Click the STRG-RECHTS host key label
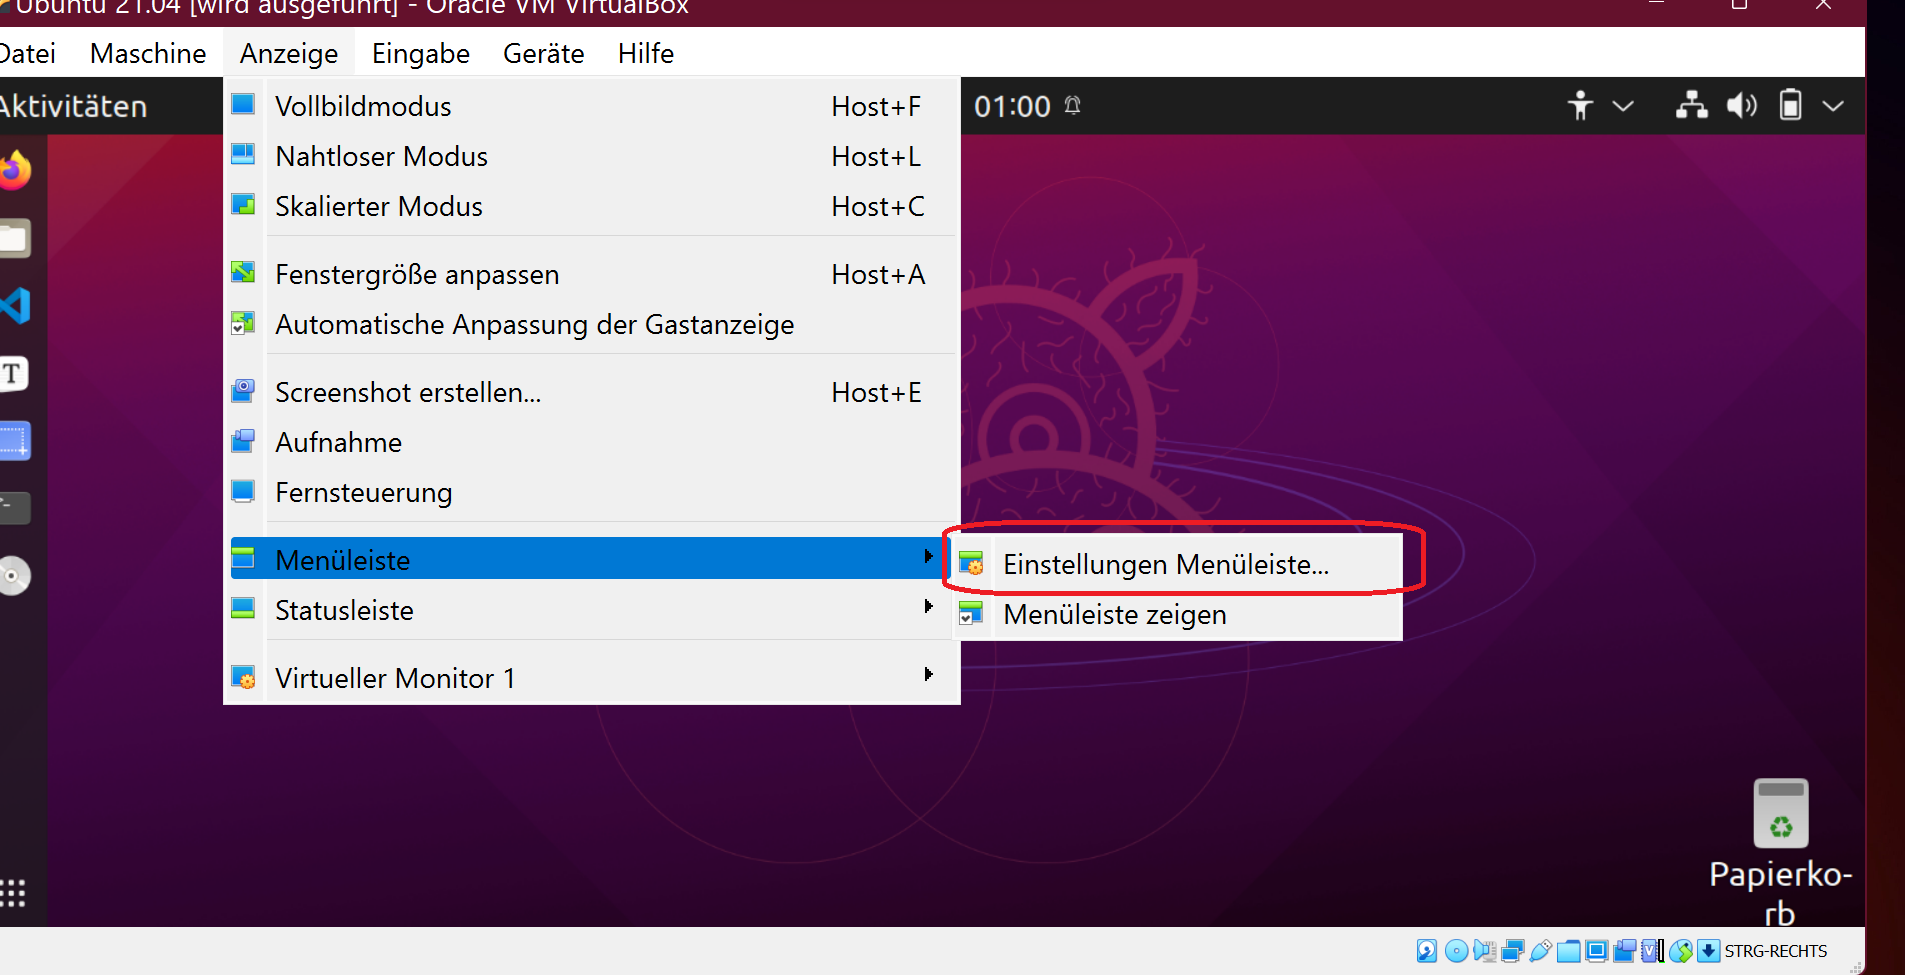 coord(1776,951)
